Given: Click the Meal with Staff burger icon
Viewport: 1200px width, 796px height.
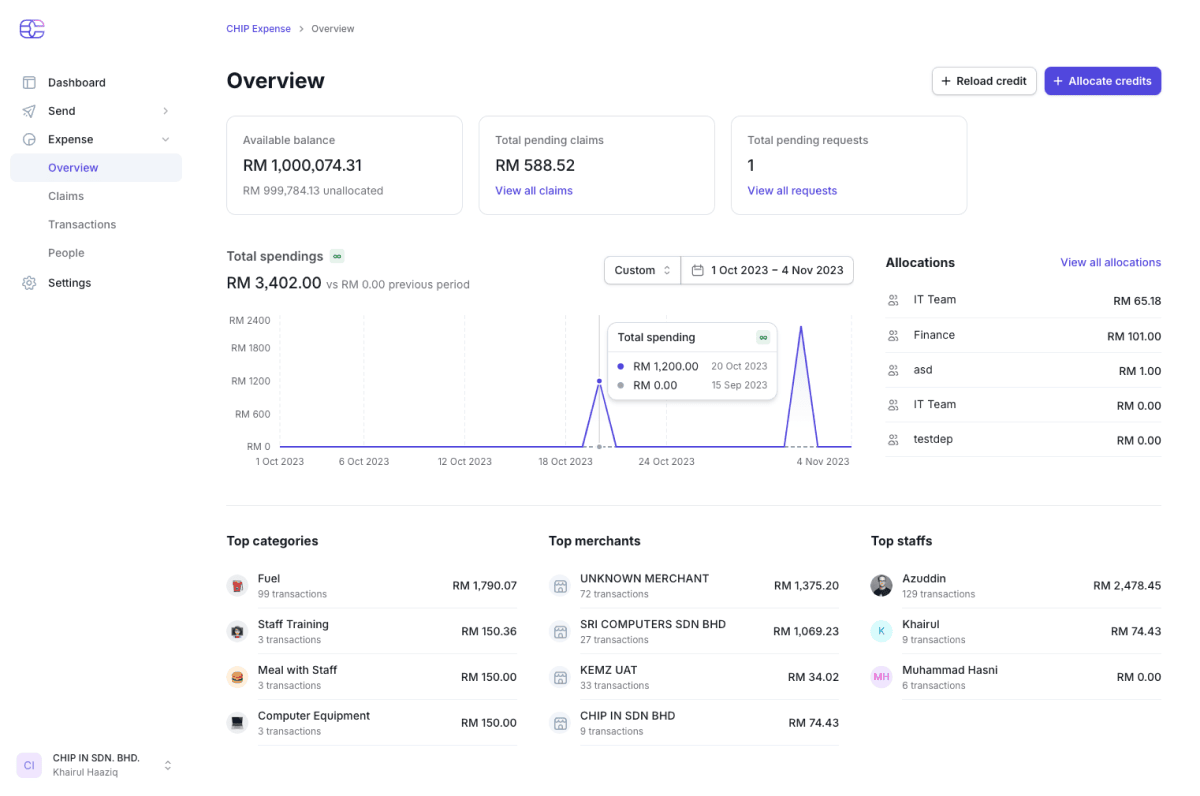Looking at the screenshot, I should 237,677.
